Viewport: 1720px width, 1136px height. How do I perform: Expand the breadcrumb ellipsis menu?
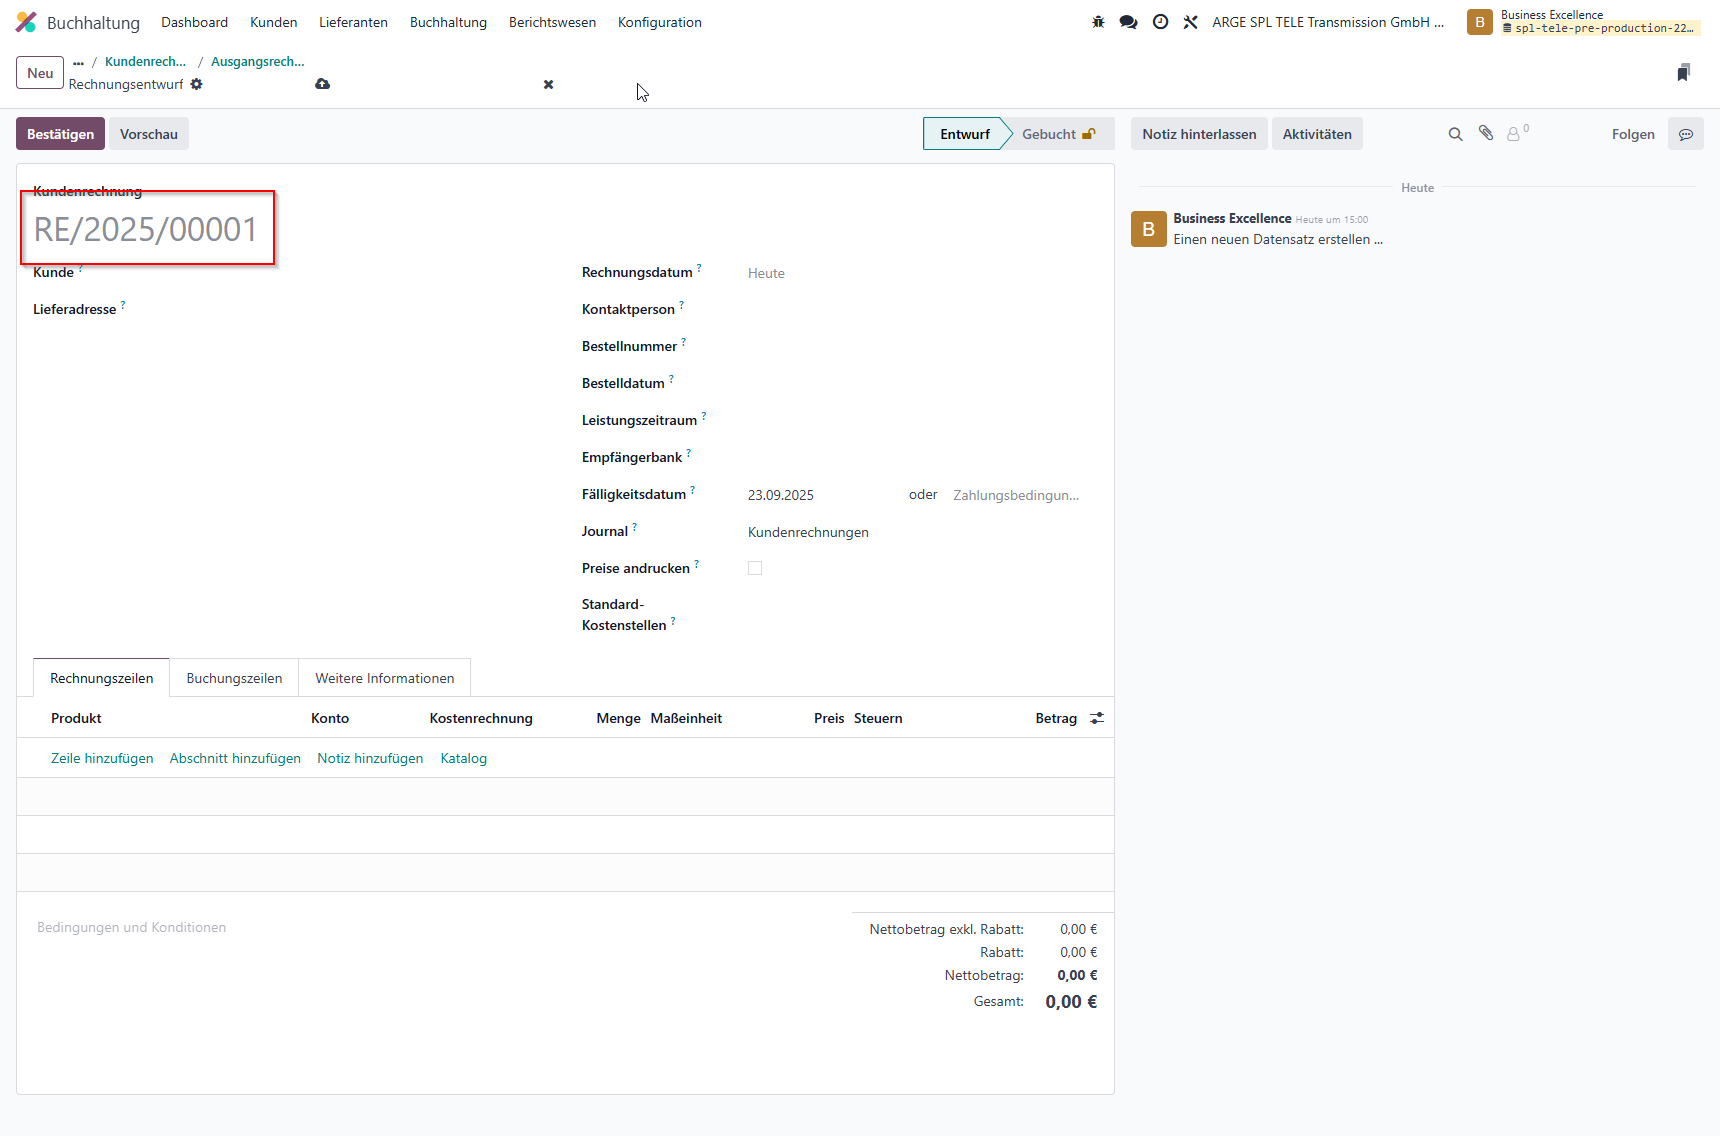point(78,62)
